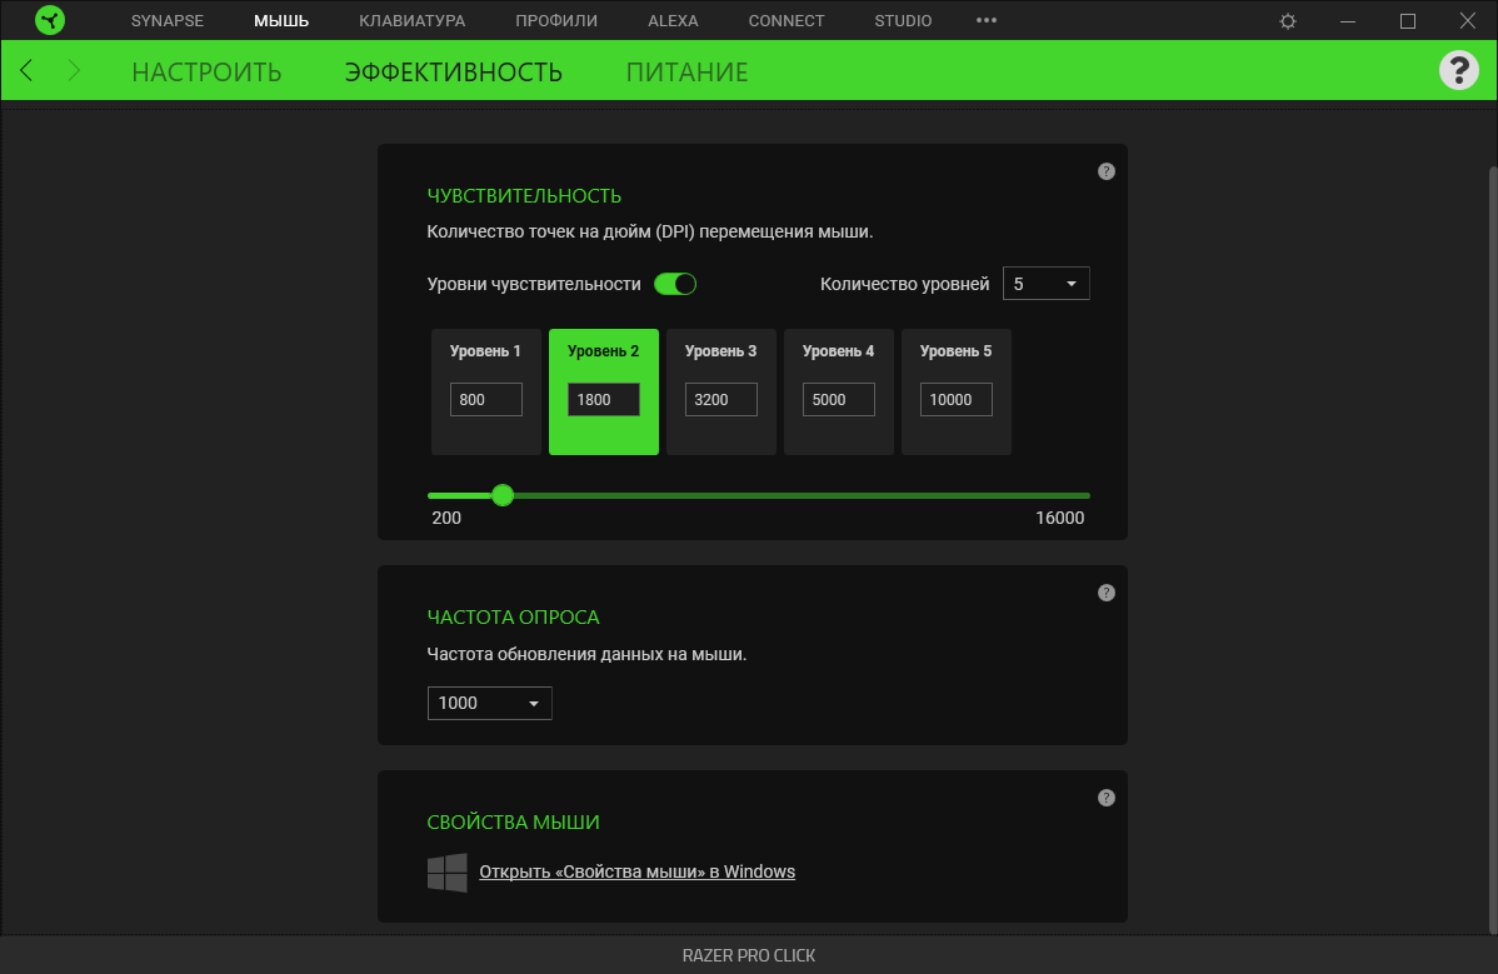Image resolution: width=1498 pixels, height=974 pixels.
Task: Go forward with the right arrow
Action: pyautogui.click(x=73, y=70)
